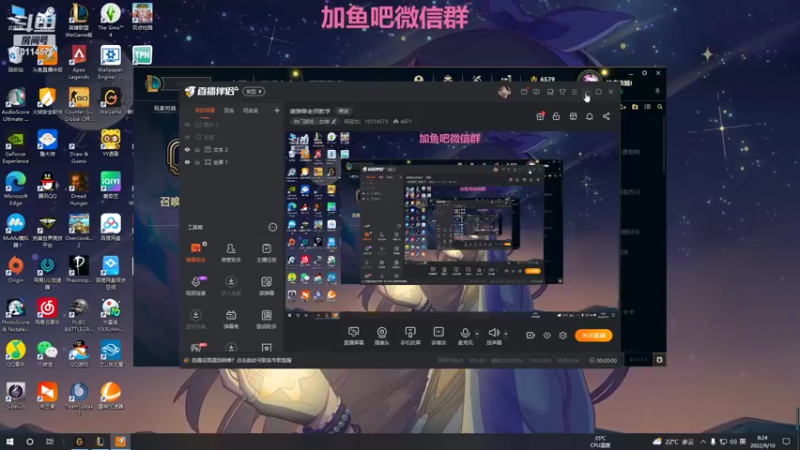Add a 摄像头 camera source
This screenshot has width=800, height=450.
(382, 336)
